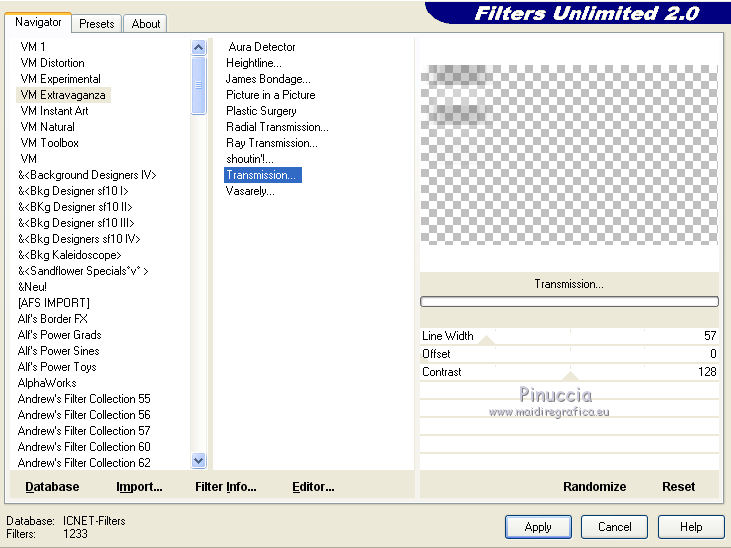Click the Cancel button
Image resolution: width=731 pixels, height=548 pixels.
614,527
